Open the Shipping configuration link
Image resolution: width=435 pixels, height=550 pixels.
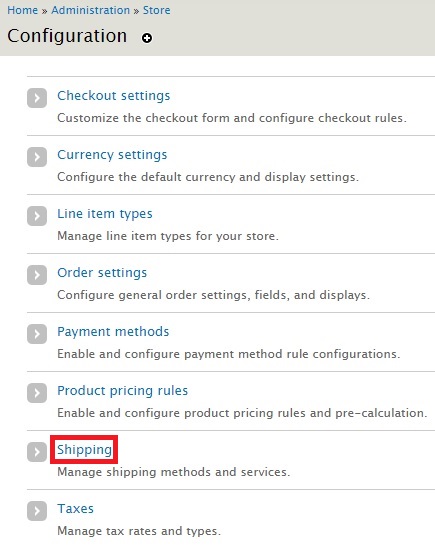[x=85, y=450]
